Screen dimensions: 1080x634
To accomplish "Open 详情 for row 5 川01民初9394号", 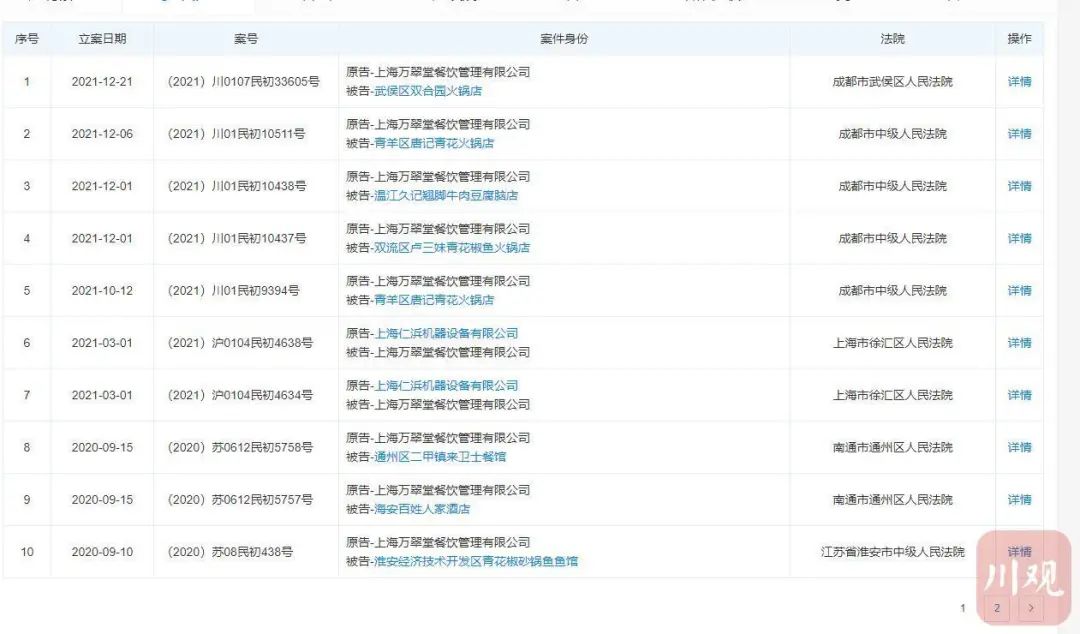I will coord(1019,291).
